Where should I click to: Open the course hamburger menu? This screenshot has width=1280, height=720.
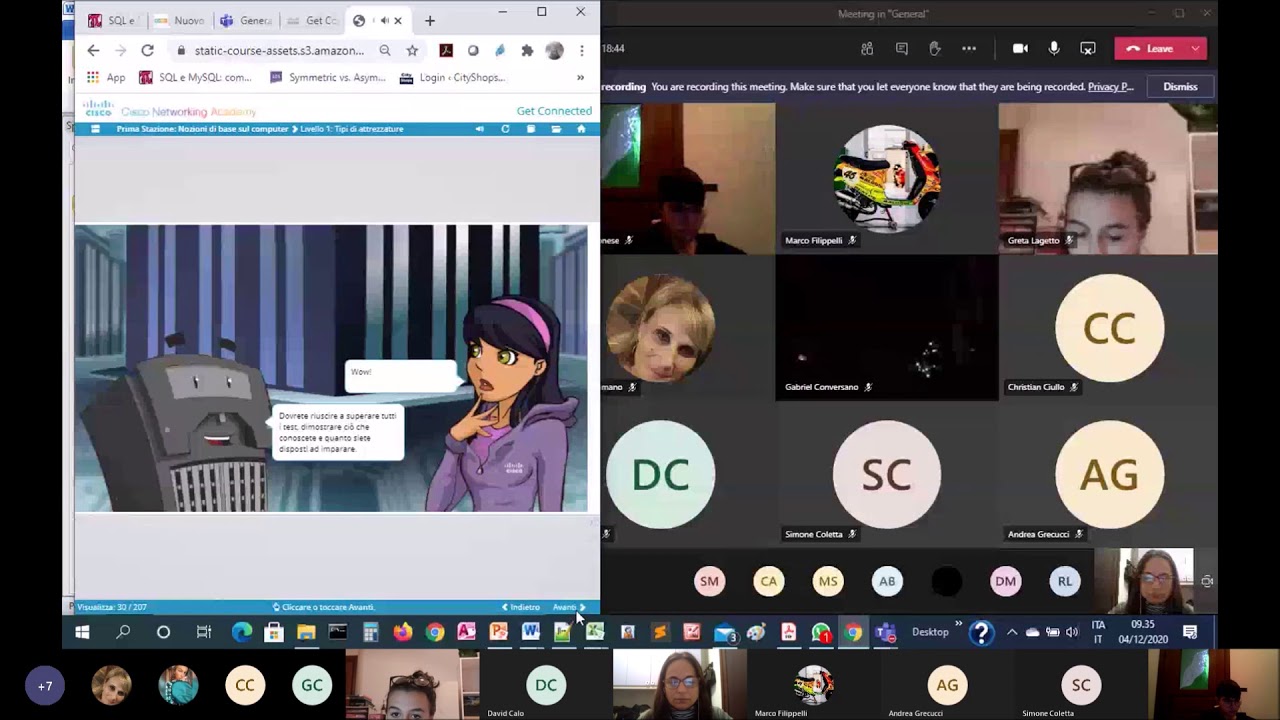click(95, 129)
